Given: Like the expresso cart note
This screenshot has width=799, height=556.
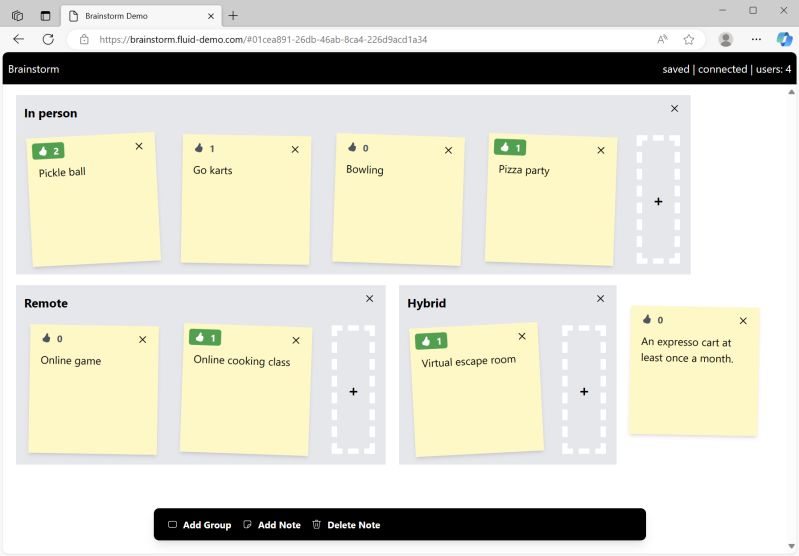Looking at the screenshot, I should (x=653, y=320).
